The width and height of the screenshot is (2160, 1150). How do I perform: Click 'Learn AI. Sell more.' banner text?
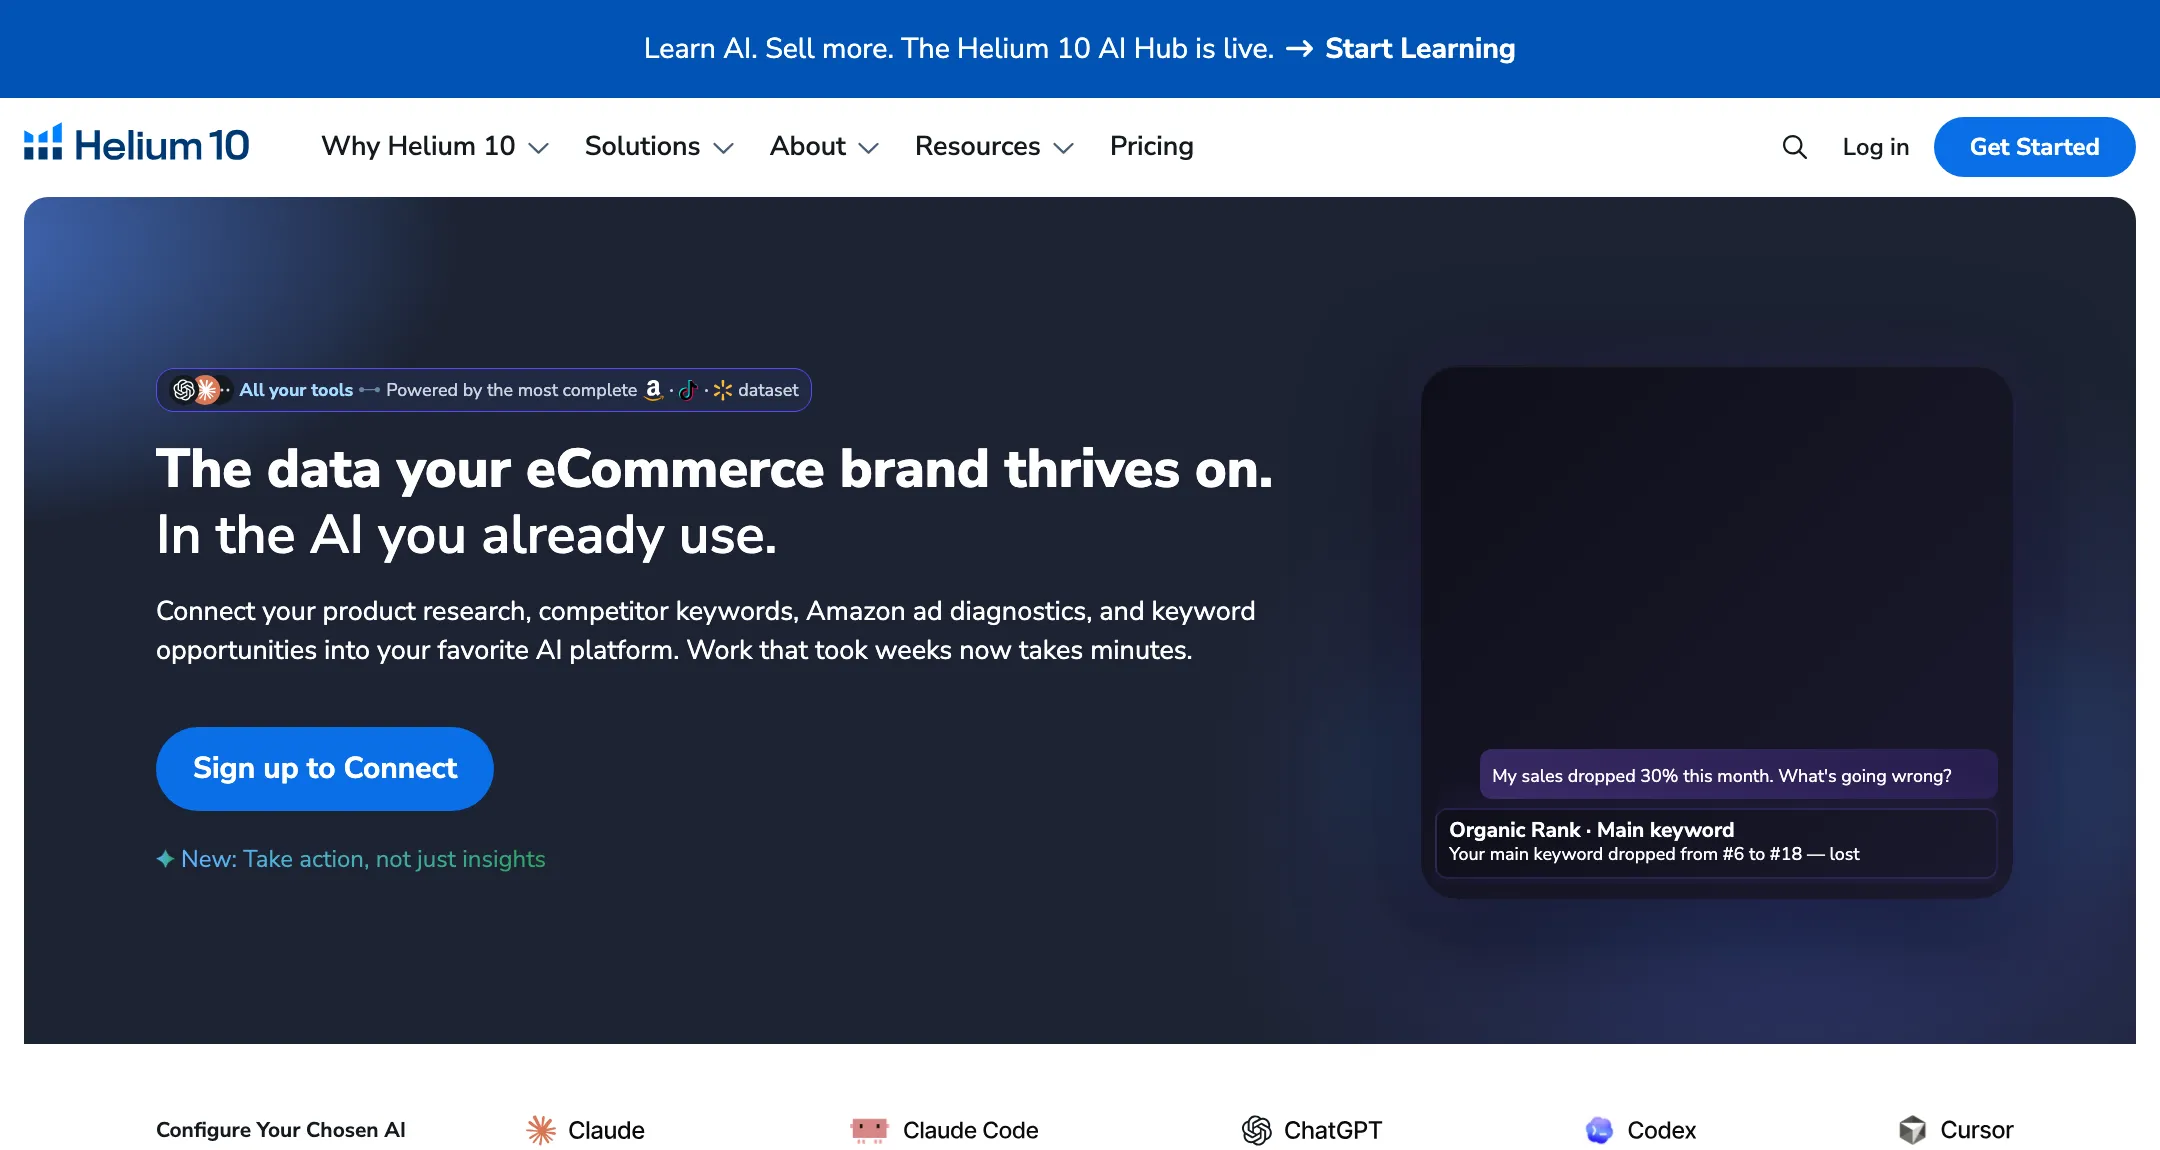tap(767, 48)
